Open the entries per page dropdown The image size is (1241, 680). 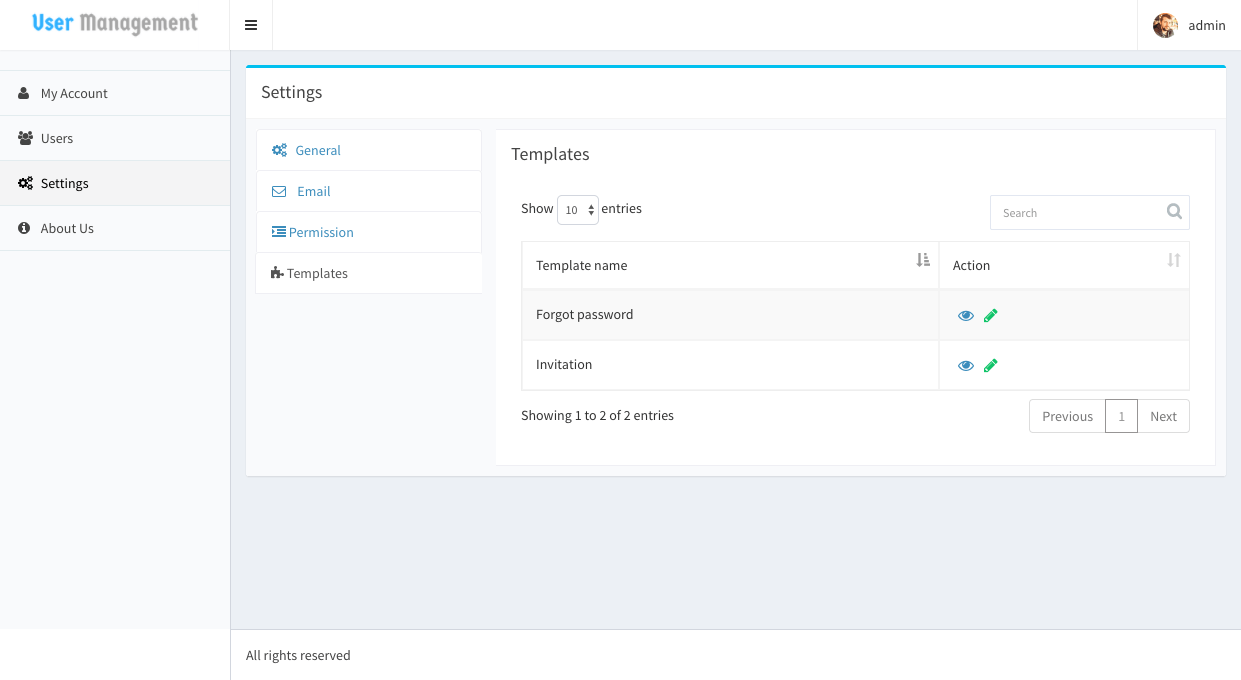click(x=578, y=210)
